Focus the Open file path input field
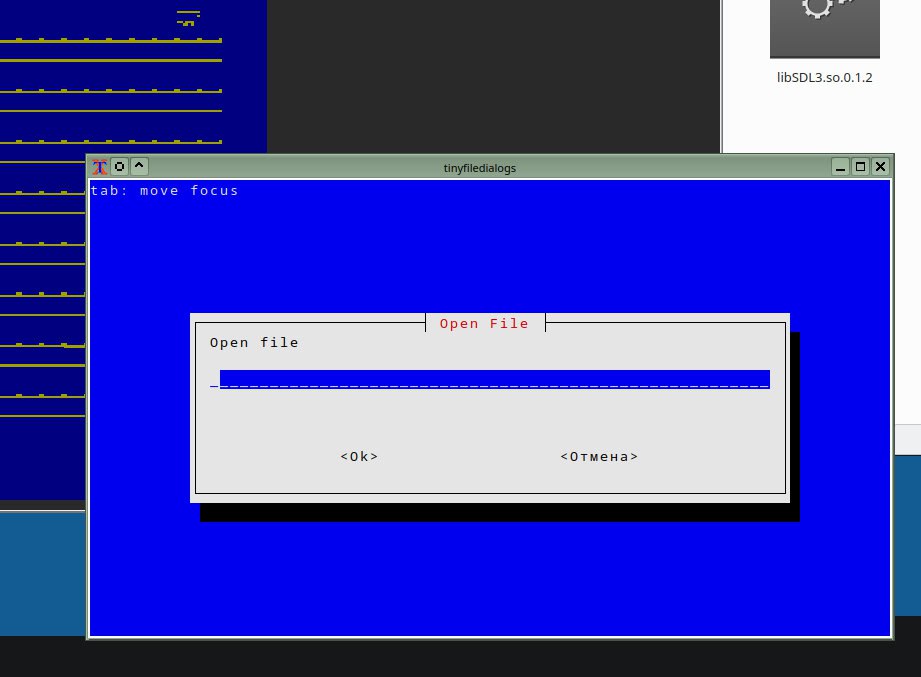This screenshot has height=677, width=921. (494, 379)
